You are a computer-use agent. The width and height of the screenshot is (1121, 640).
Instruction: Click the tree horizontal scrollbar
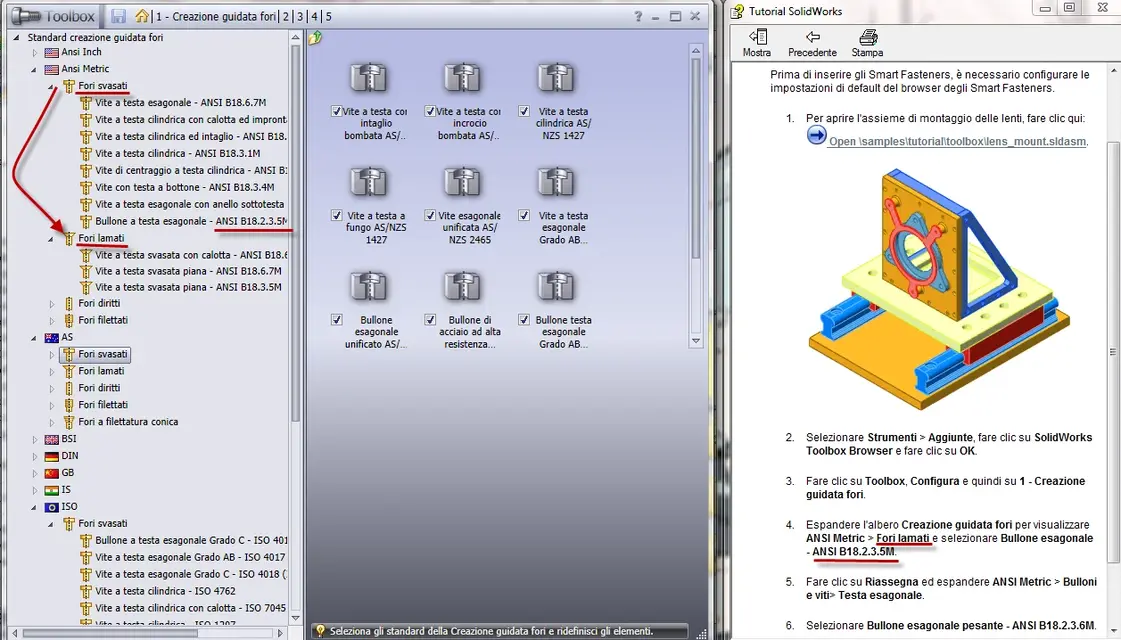pyautogui.click(x=110, y=633)
